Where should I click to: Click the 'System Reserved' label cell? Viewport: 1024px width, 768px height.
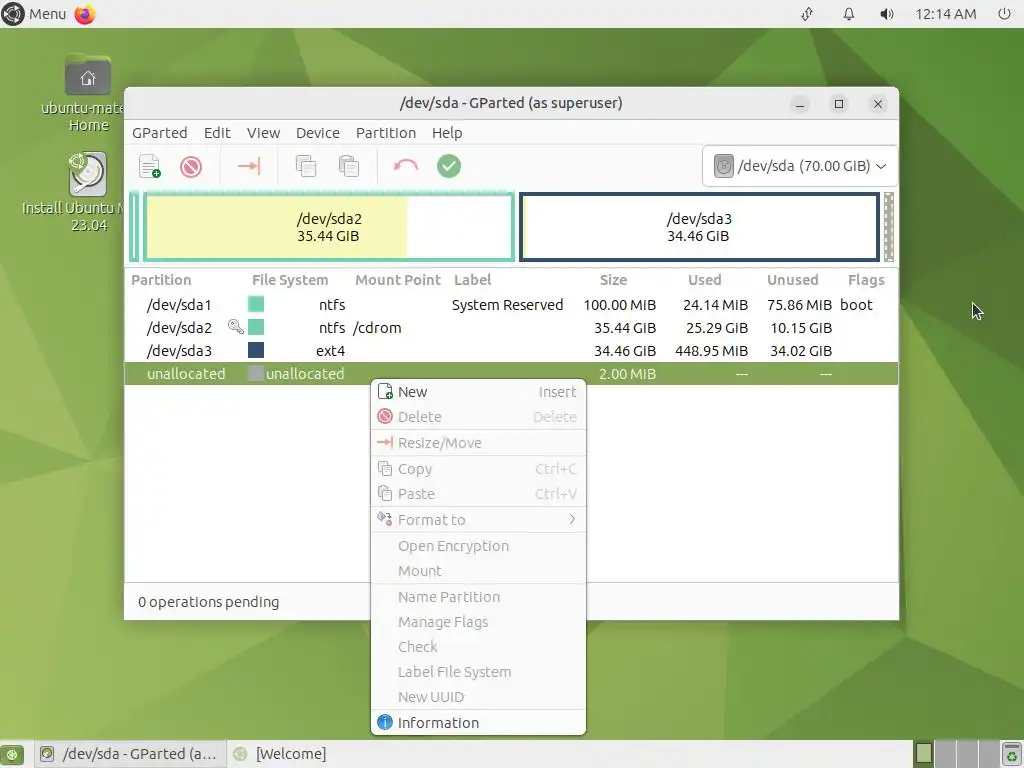[507, 305]
